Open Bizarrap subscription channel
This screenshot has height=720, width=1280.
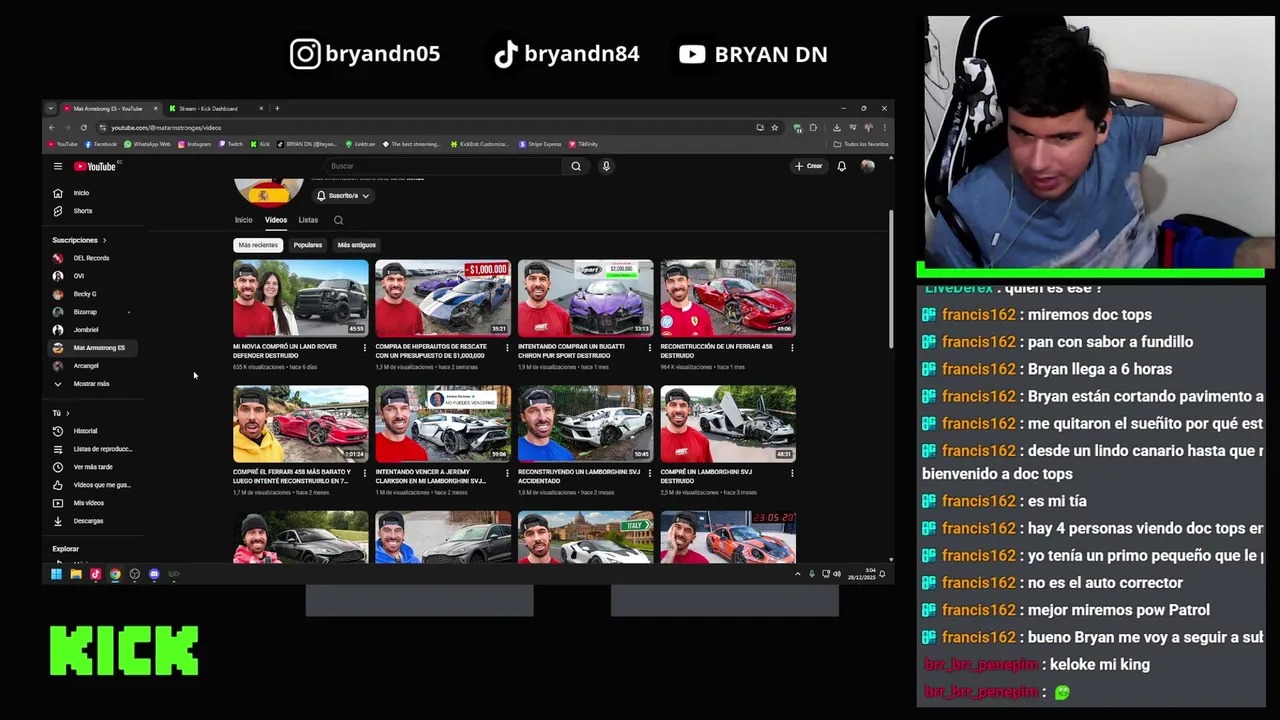(84, 312)
